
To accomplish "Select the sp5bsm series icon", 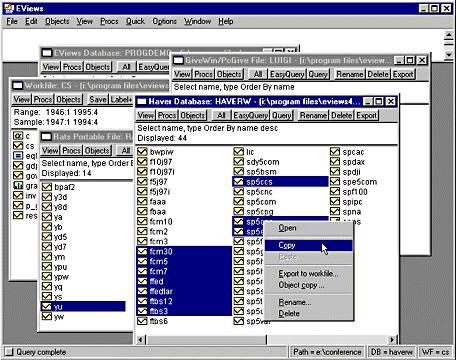I will [239, 172].
